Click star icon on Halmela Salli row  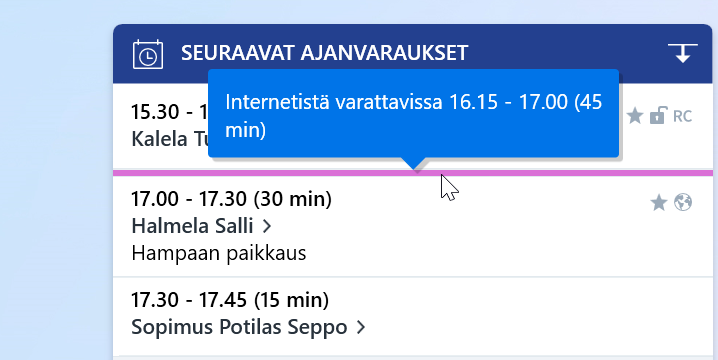(658, 202)
